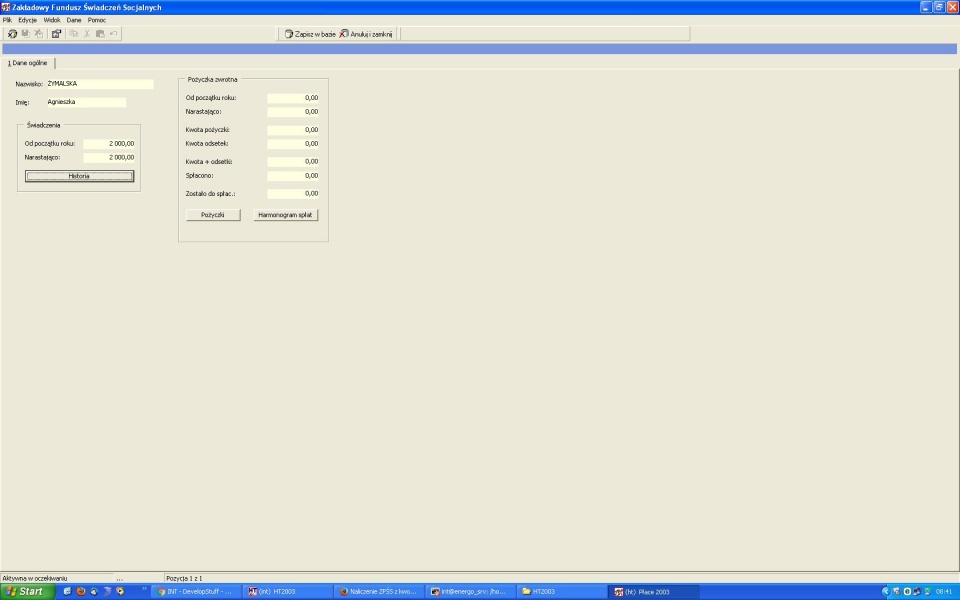Screen dimensions: 960x600
Task: Open the Dane menu
Action: click(x=74, y=20)
